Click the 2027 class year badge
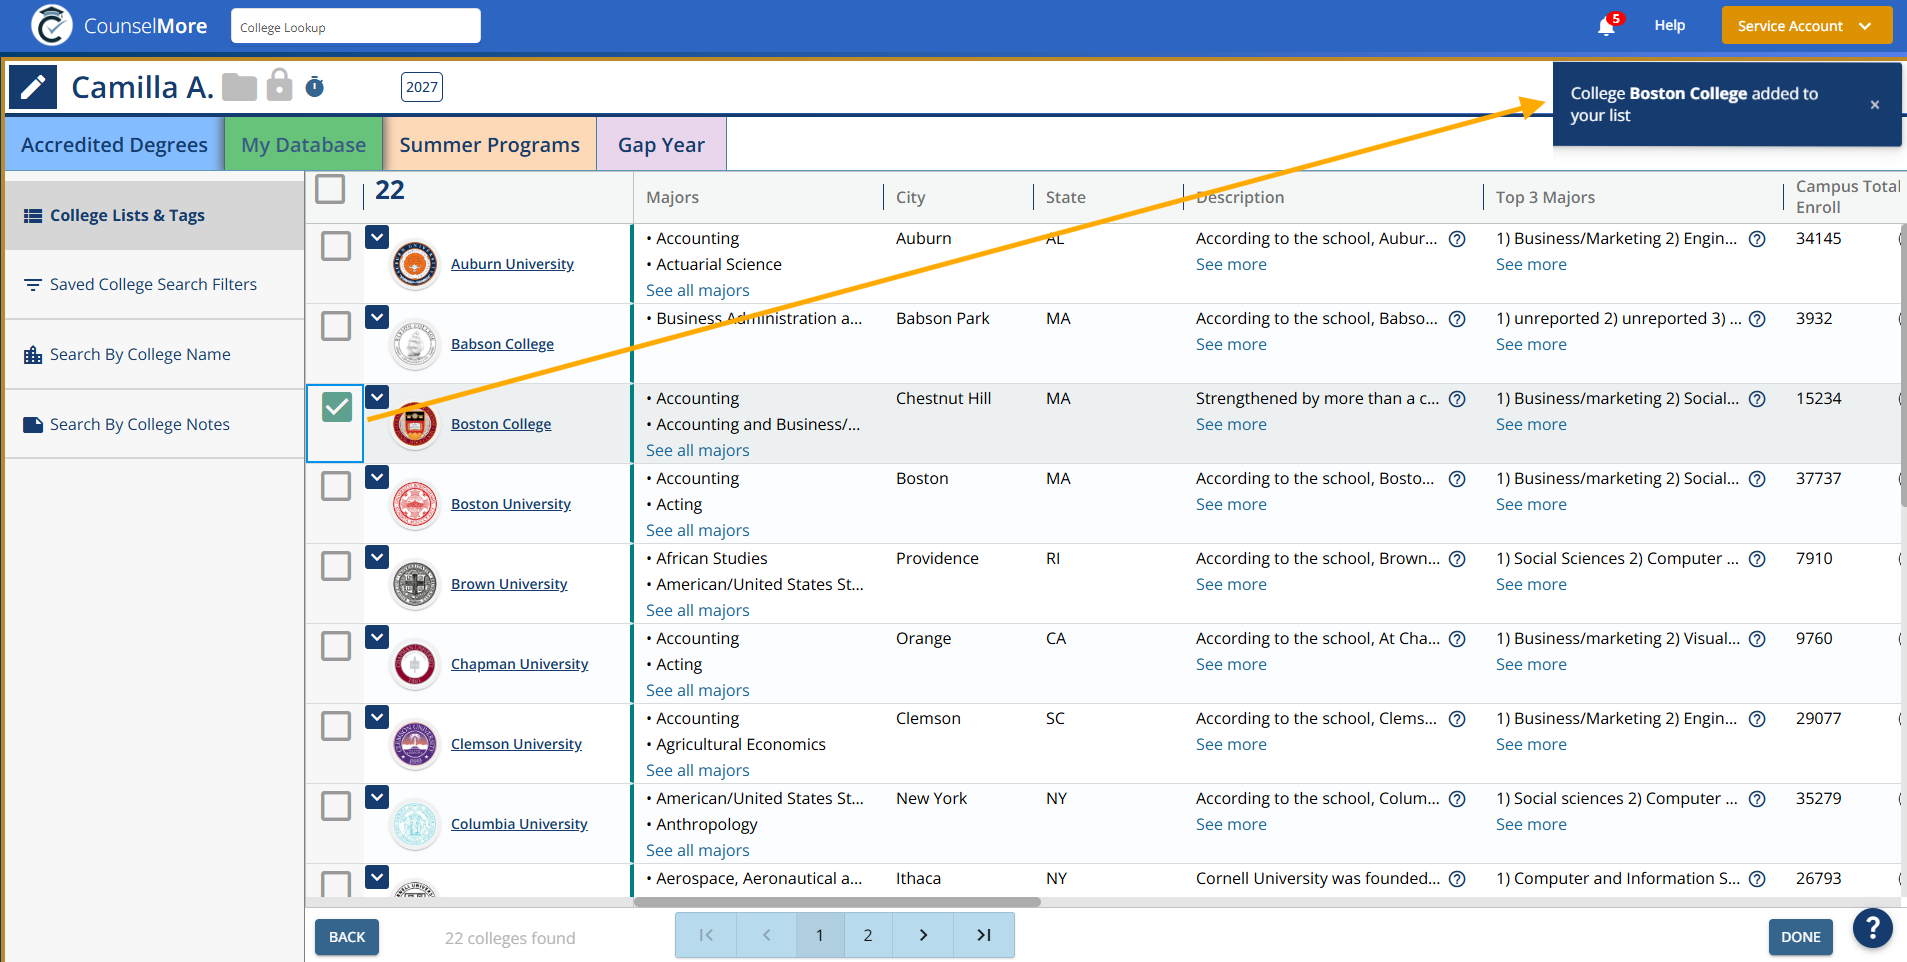1907x962 pixels. pos(422,87)
